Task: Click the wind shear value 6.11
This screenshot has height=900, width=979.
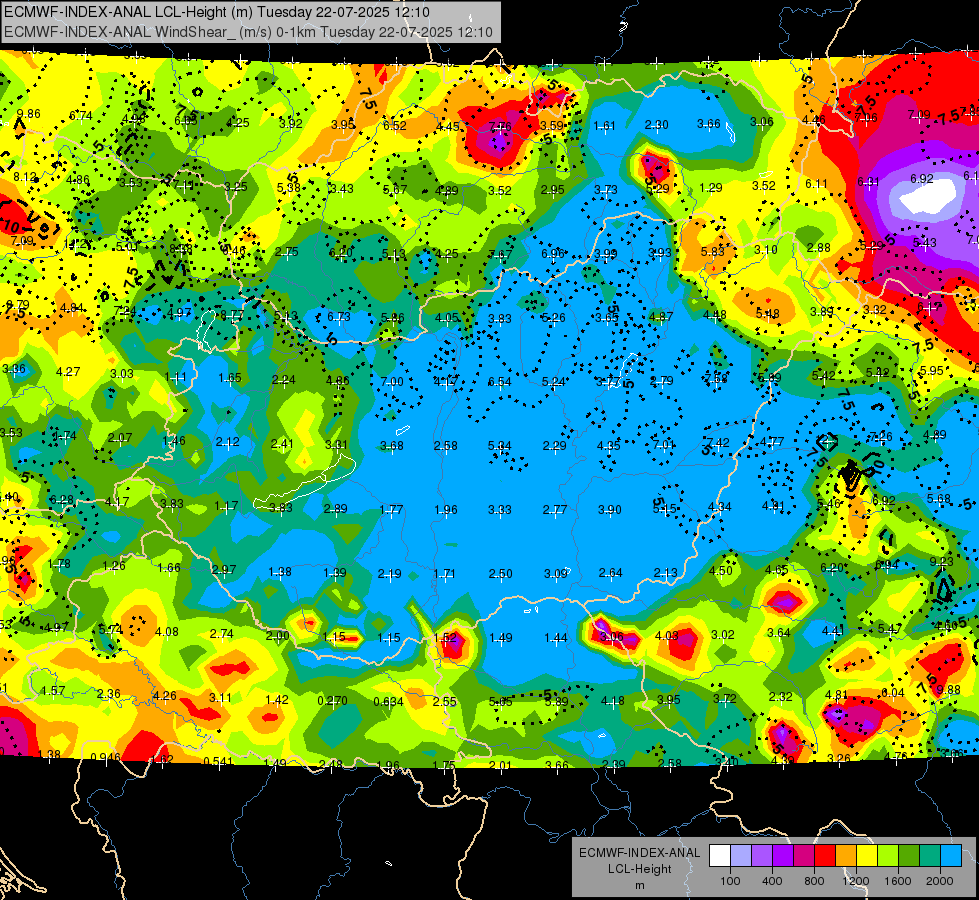Action: (816, 184)
